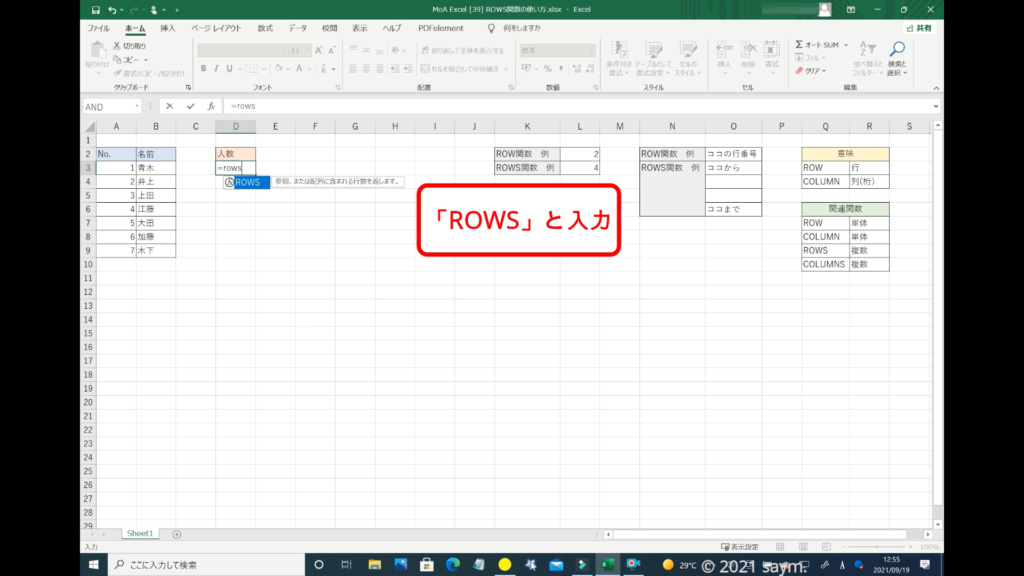This screenshot has width=1024, height=576.
Task: Open the Clear (クリア) dropdown
Action: point(813,71)
